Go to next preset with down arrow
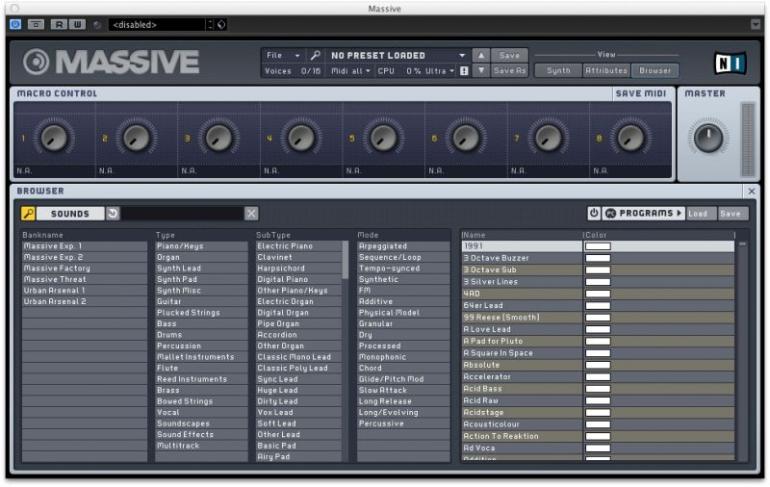Viewport: 770px width, 487px height. [481, 71]
